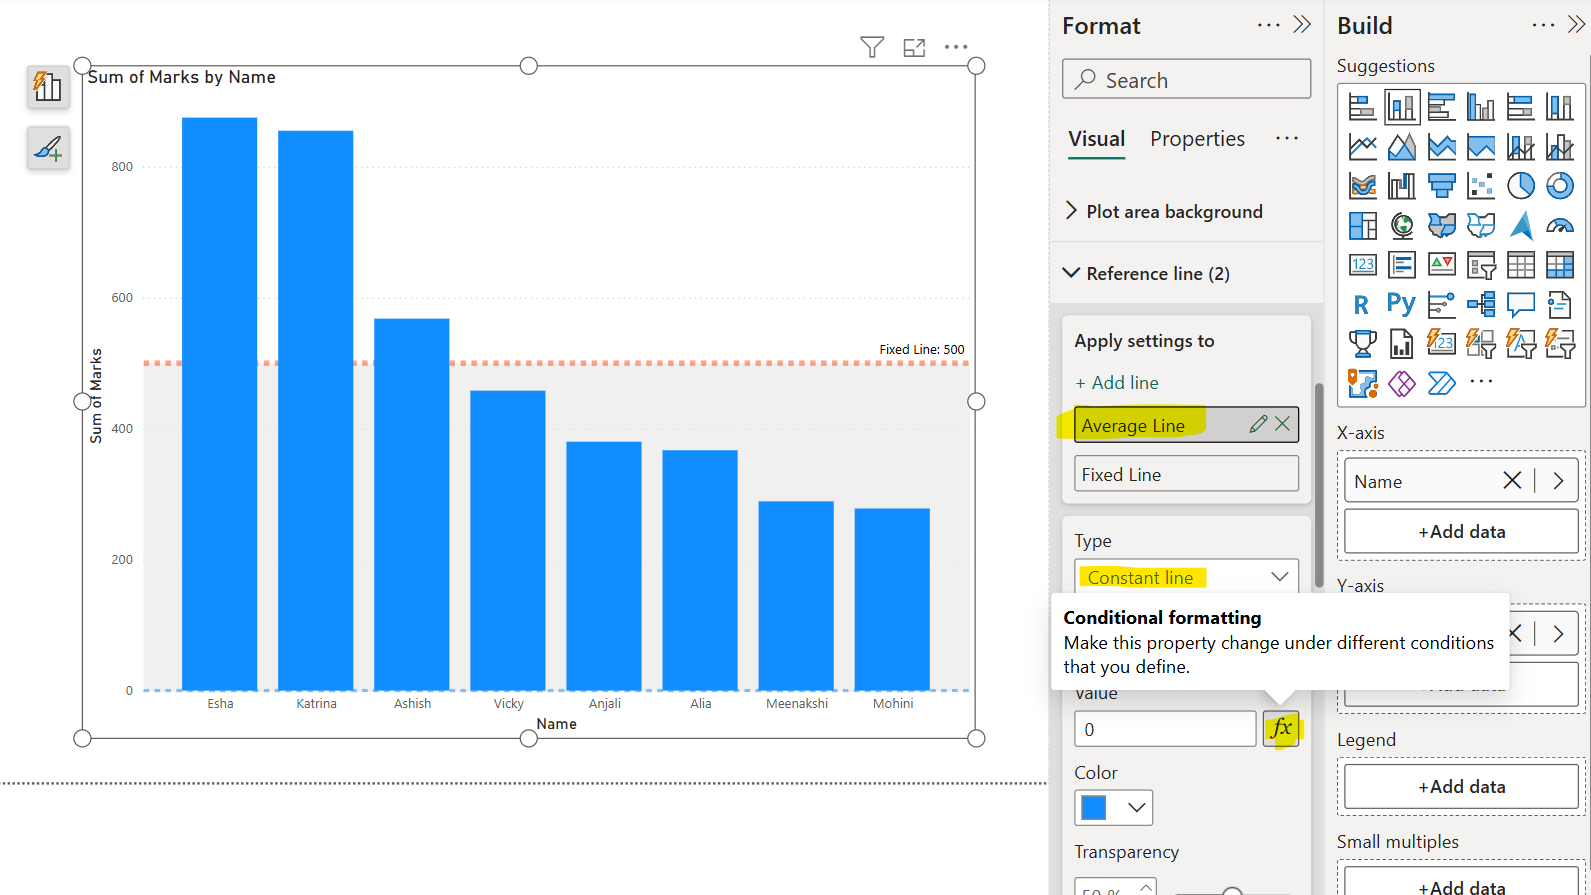
Task: Choose the Donut chart visual
Action: 1559,185
